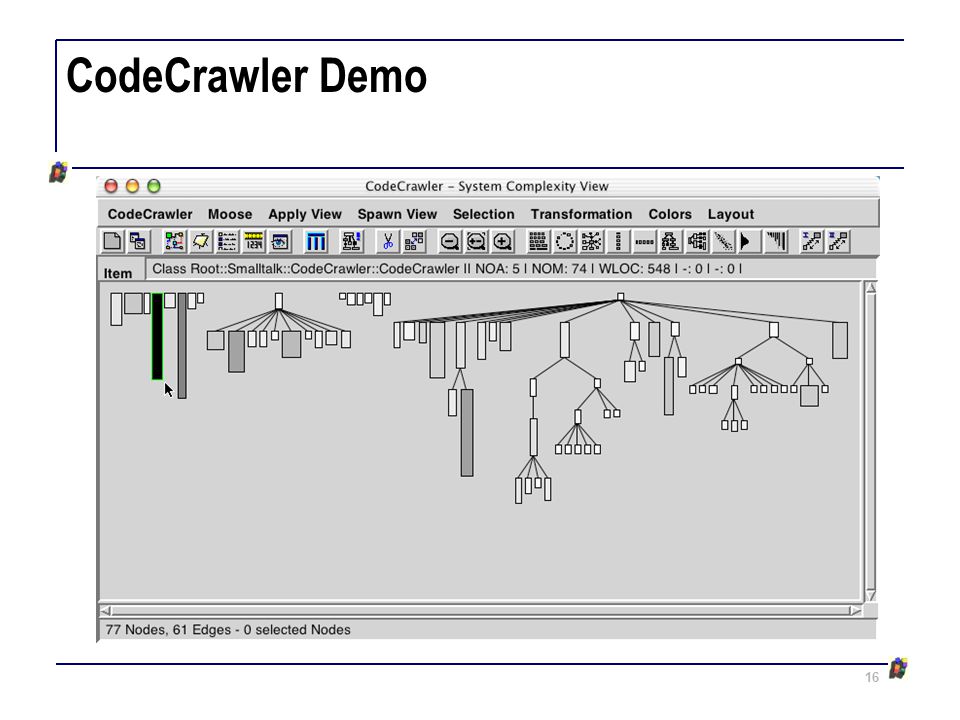Click the bulleted list toolbar icon
Image resolution: width=960 pixels, height=720 pixels.
pyautogui.click(x=227, y=241)
